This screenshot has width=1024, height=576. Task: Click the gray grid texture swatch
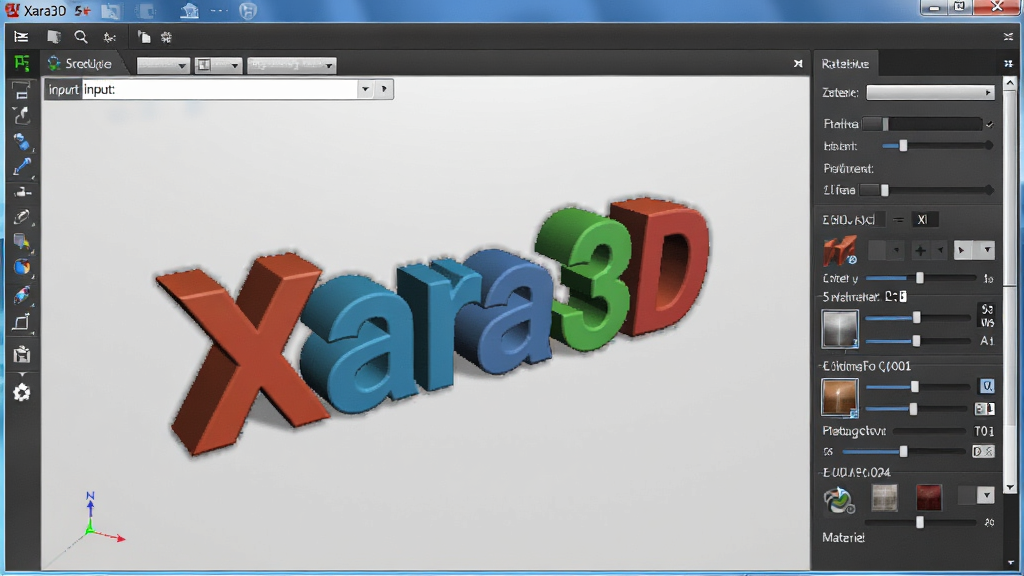885,498
